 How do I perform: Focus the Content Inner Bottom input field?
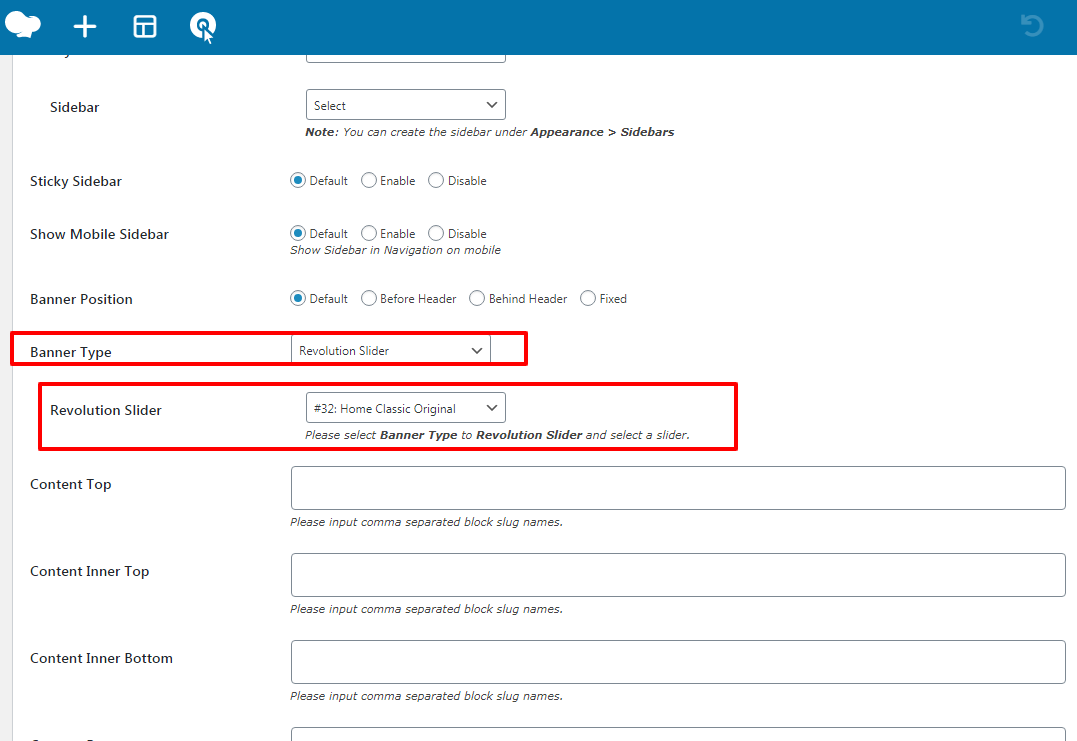tap(678, 662)
